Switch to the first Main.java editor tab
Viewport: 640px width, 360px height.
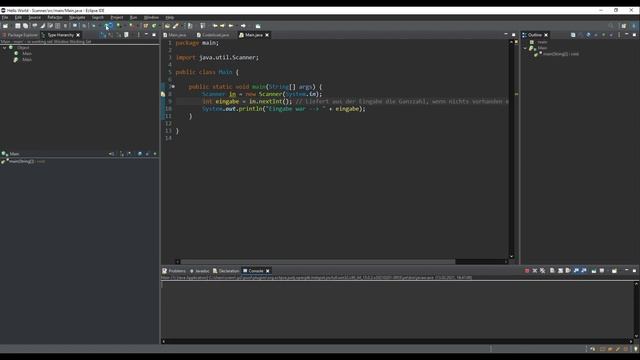(x=176, y=35)
